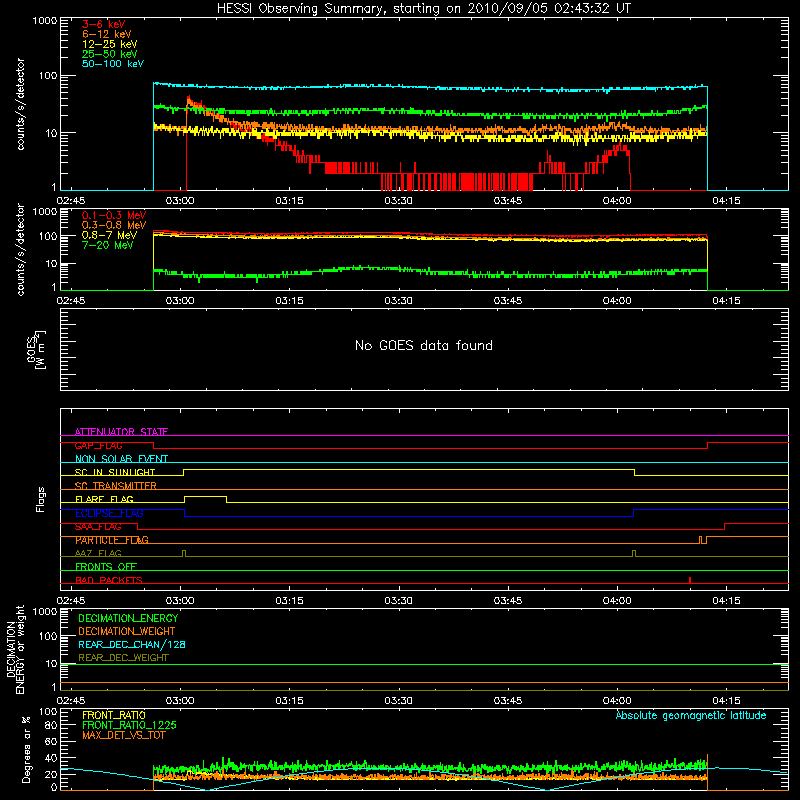This screenshot has height=800, width=800.
Task: Click the GOES [W m-2] axis label
Action: pos(36,349)
